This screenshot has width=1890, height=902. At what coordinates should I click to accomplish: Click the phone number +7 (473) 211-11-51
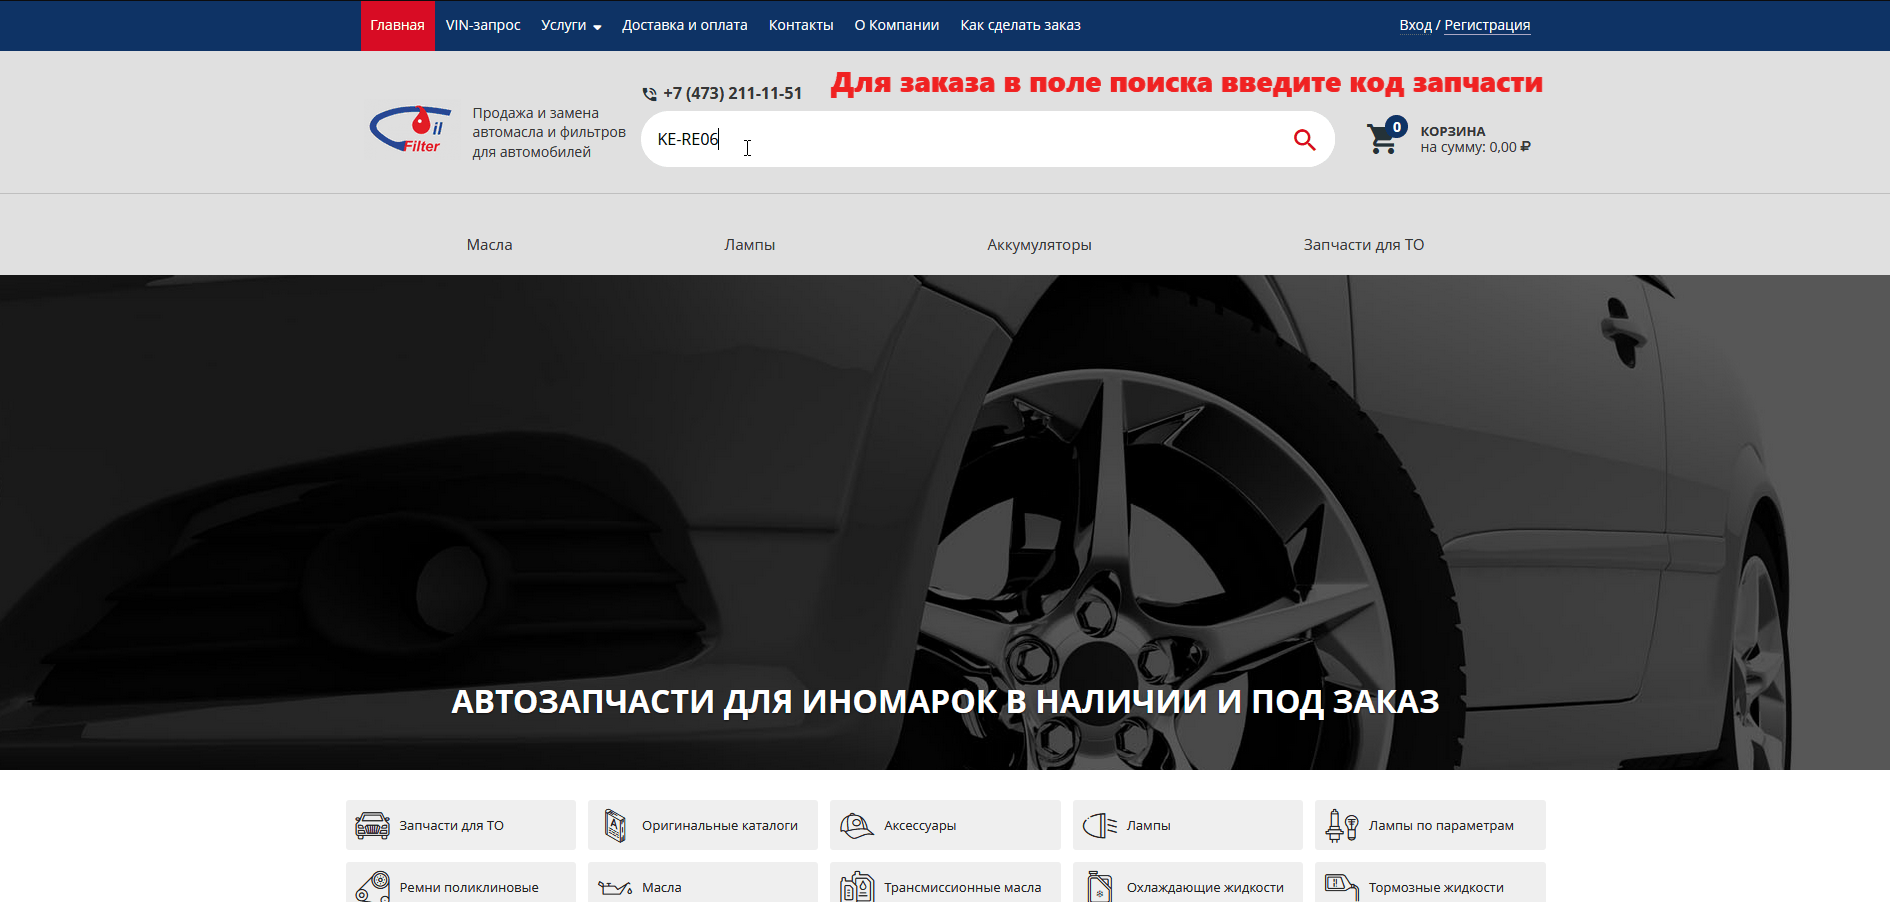(x=732, y=93)
